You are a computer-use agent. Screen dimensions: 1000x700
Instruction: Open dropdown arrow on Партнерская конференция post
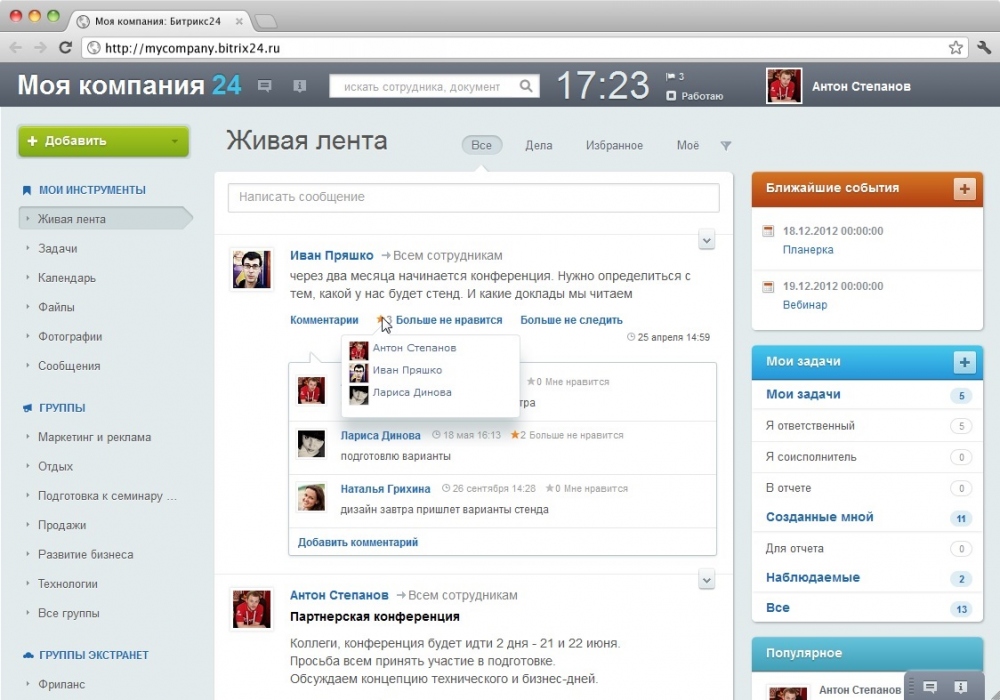tap(707, 579)
